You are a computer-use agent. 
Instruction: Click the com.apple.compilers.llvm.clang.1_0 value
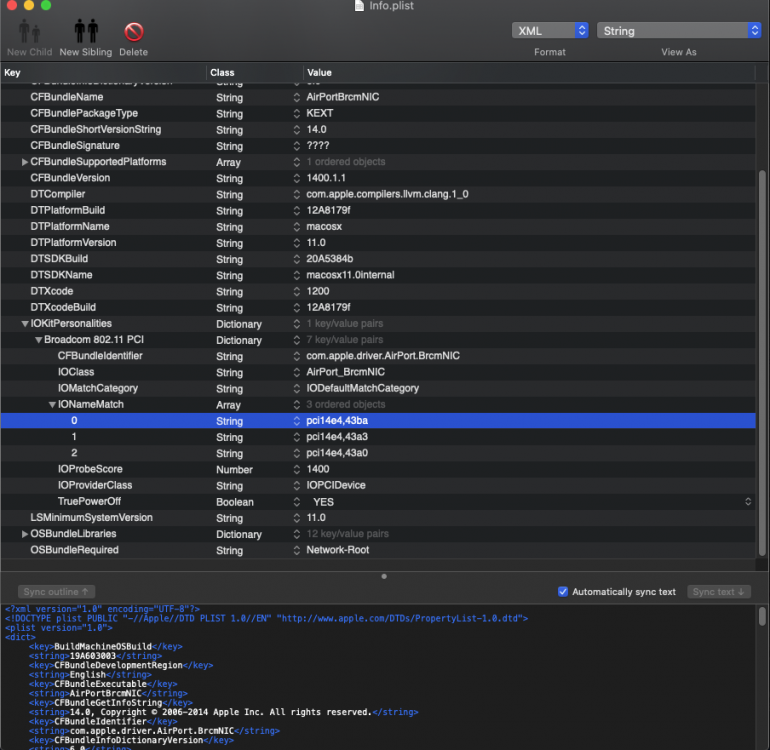click(387, 194)
